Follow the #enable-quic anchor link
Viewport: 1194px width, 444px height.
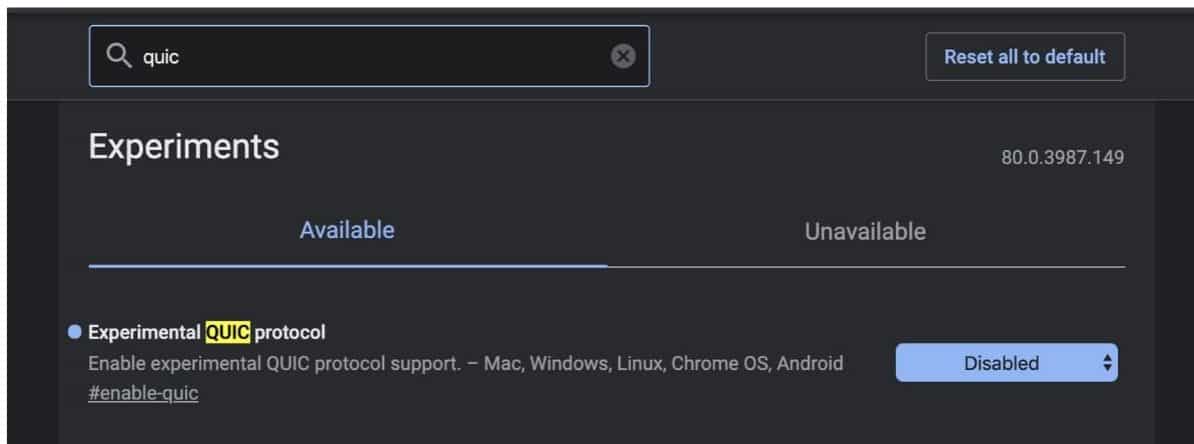(x=143, y=393)
